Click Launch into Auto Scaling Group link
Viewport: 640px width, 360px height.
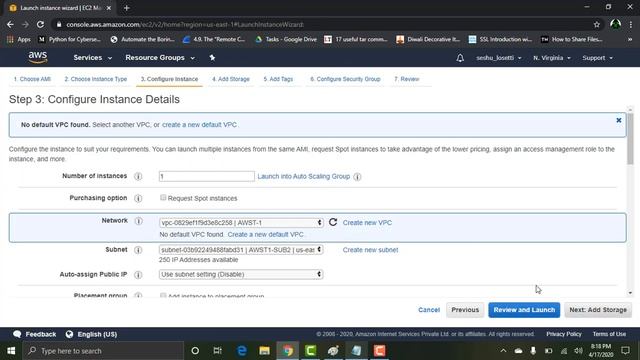(x=304, y=176)
